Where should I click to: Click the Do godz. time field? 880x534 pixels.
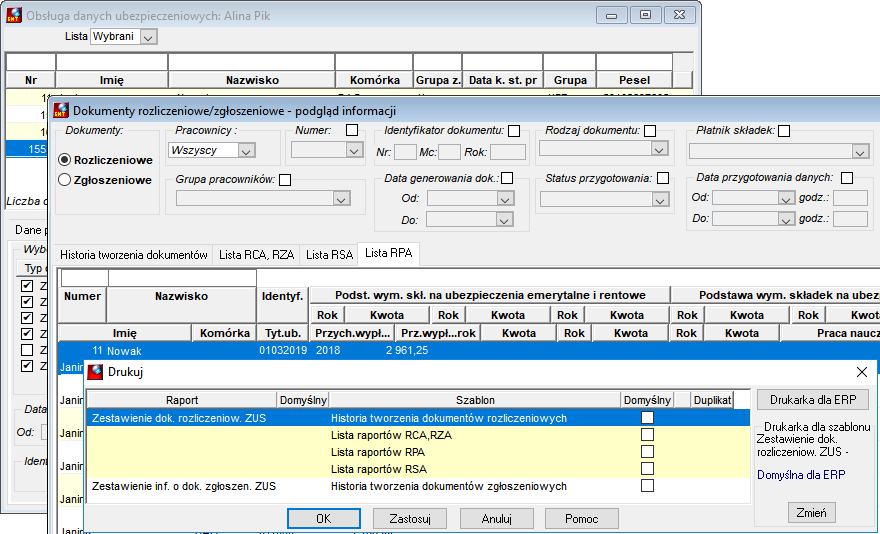click(x=850, y=219)
